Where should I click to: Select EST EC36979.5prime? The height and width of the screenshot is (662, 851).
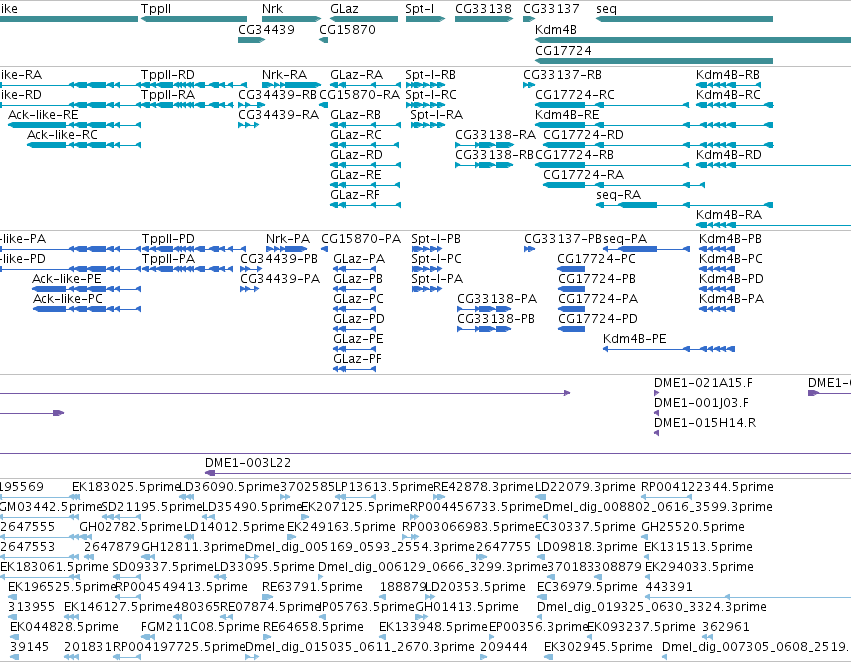541,597
